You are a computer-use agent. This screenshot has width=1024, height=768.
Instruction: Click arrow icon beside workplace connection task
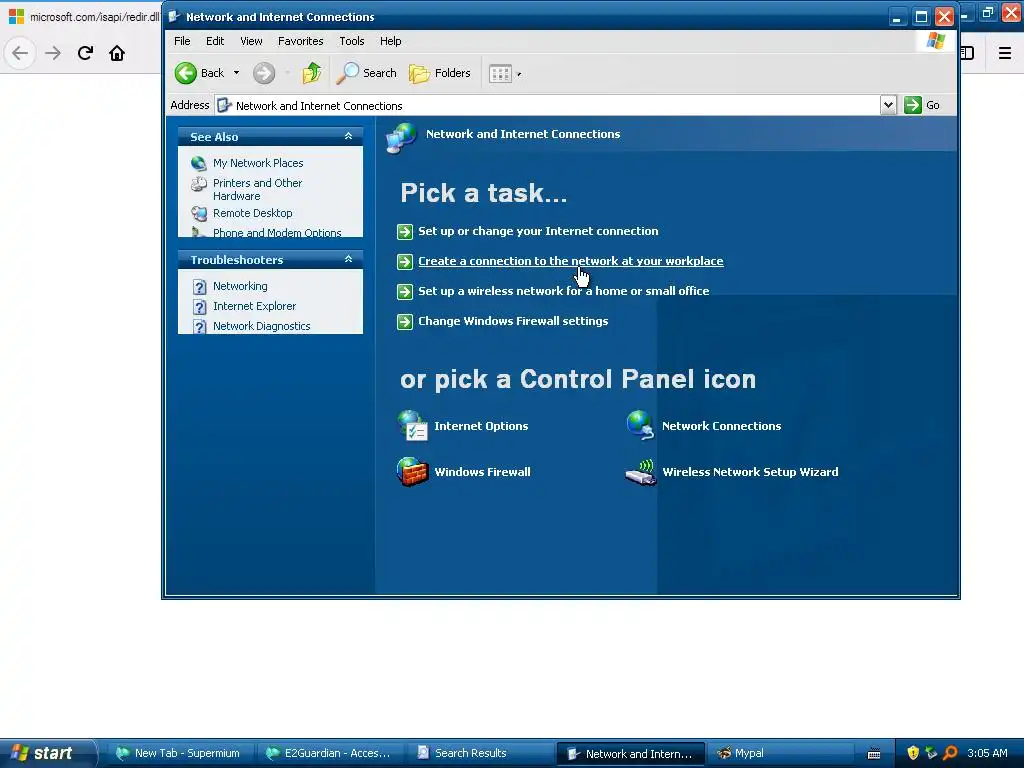(x=405, y=262)
